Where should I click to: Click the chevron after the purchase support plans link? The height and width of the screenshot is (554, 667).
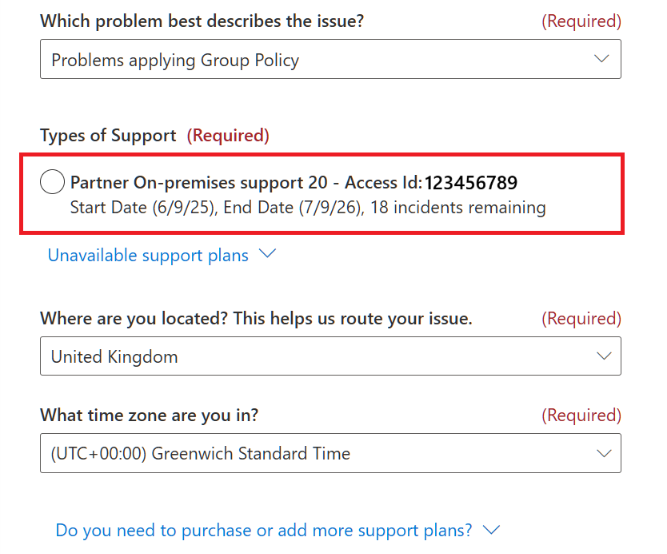point(490,529)
